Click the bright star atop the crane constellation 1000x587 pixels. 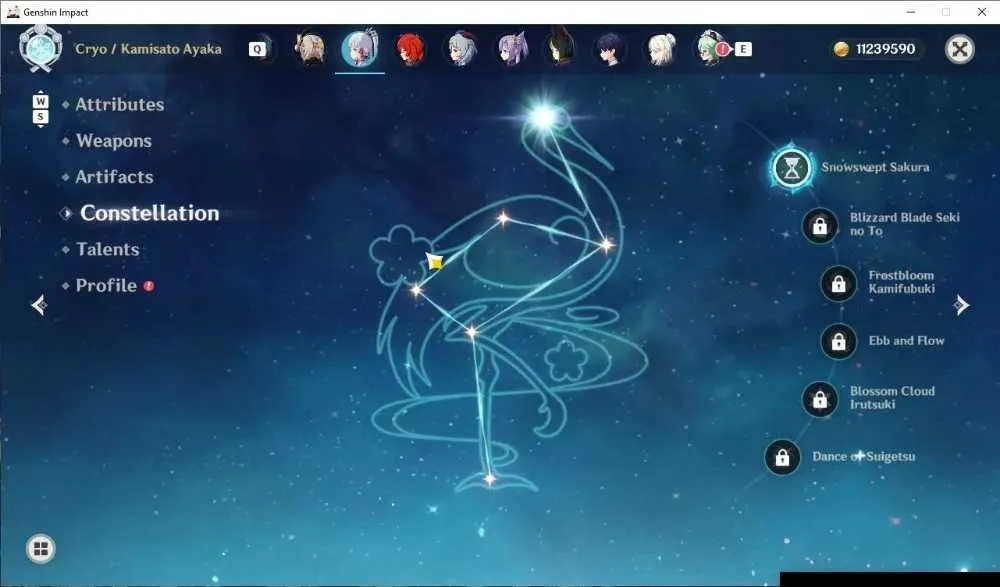point(543,117)
